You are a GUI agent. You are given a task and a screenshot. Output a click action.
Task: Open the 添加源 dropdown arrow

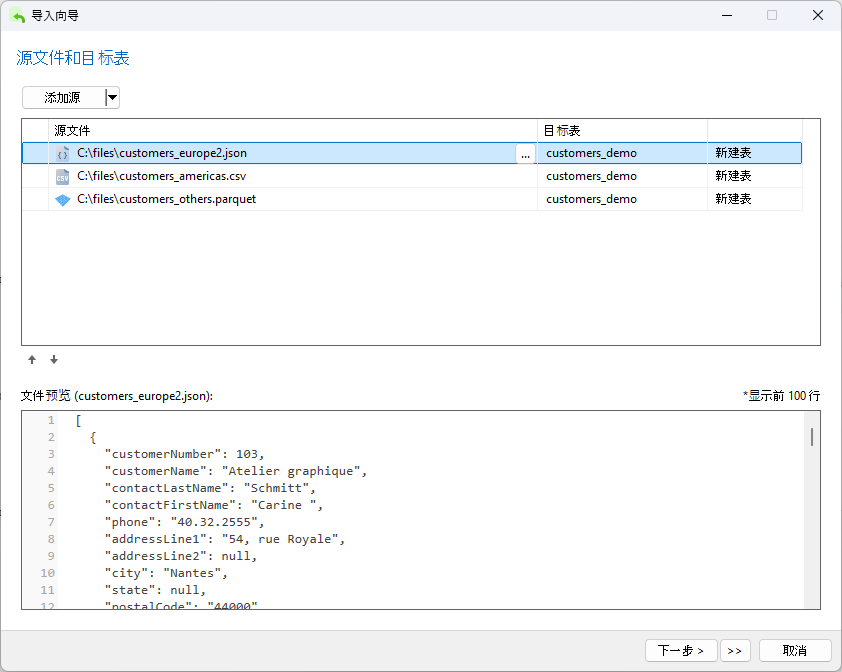tap(112, 98)
